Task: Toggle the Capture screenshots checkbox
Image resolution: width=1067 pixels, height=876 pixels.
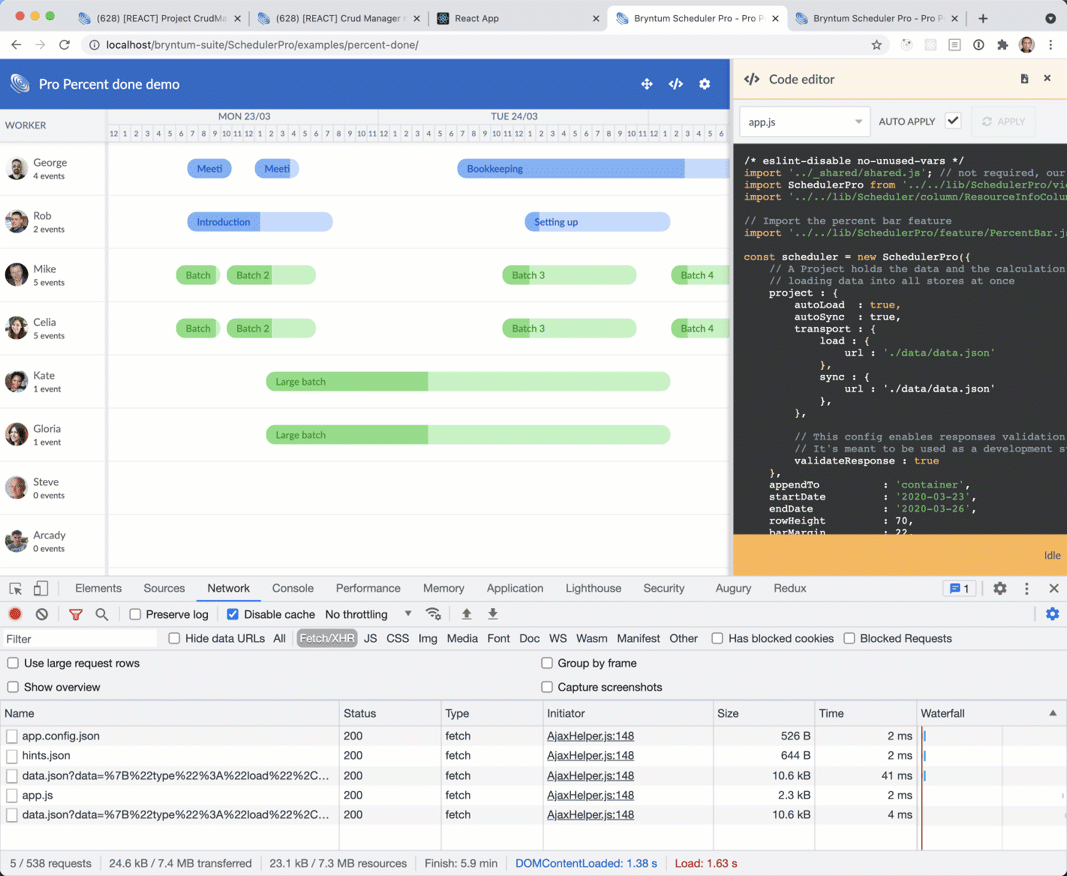Action: coord(547,687)
